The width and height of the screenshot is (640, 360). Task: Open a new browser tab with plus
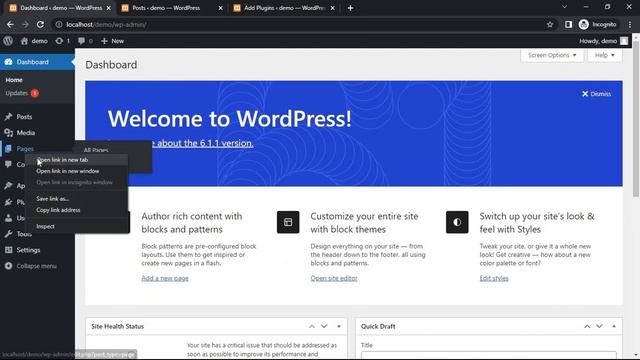click(350, 8)
